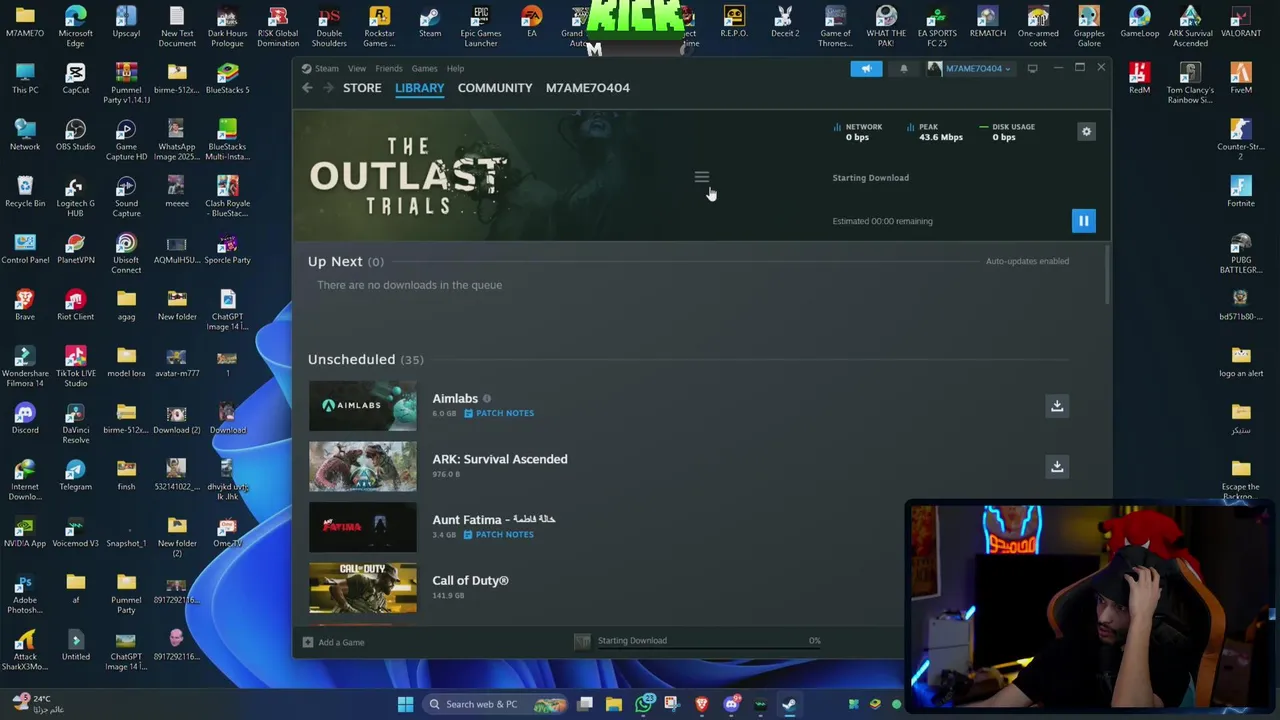Open Fortnite desktop shortcut
The height and width of the screenshot is (720, 1280).
coord(1241,192)
